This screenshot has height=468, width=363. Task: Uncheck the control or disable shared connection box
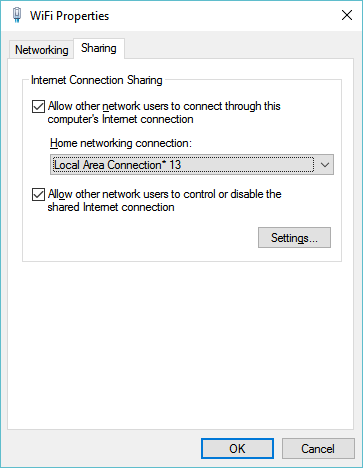coord(38,195)
